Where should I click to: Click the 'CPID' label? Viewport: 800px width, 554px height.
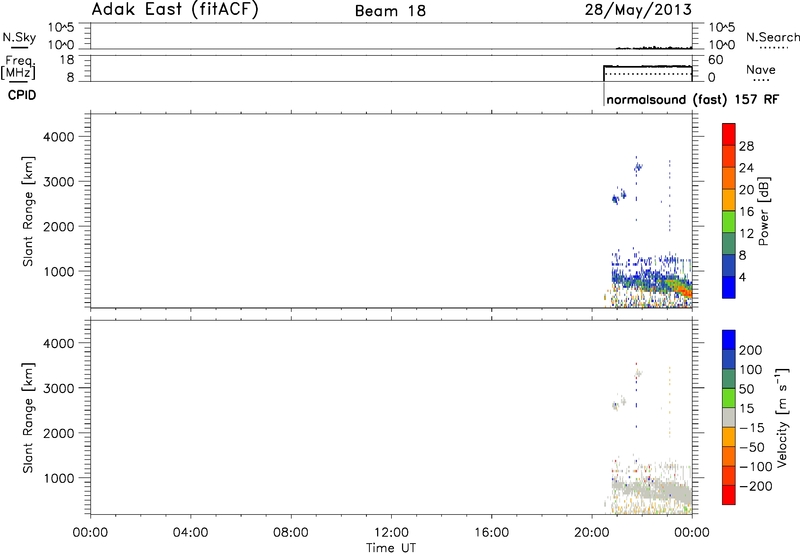pos(22,95)
